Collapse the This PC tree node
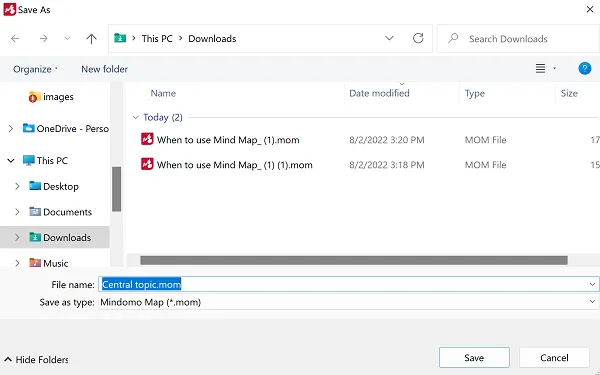Screen dimensions: 600x375 (11, 161)
